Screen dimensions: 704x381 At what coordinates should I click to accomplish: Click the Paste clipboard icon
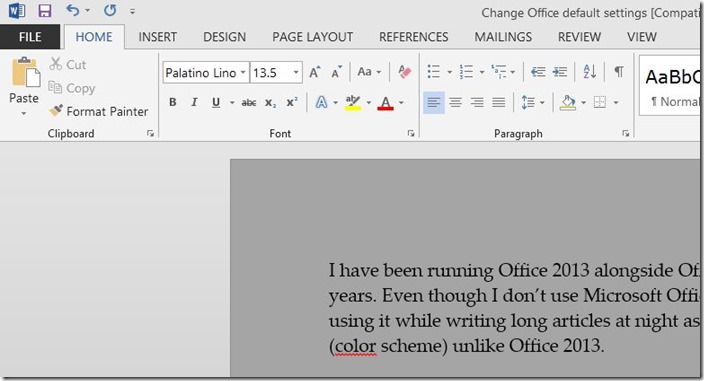pyautogui.click(x=25, y=72)
